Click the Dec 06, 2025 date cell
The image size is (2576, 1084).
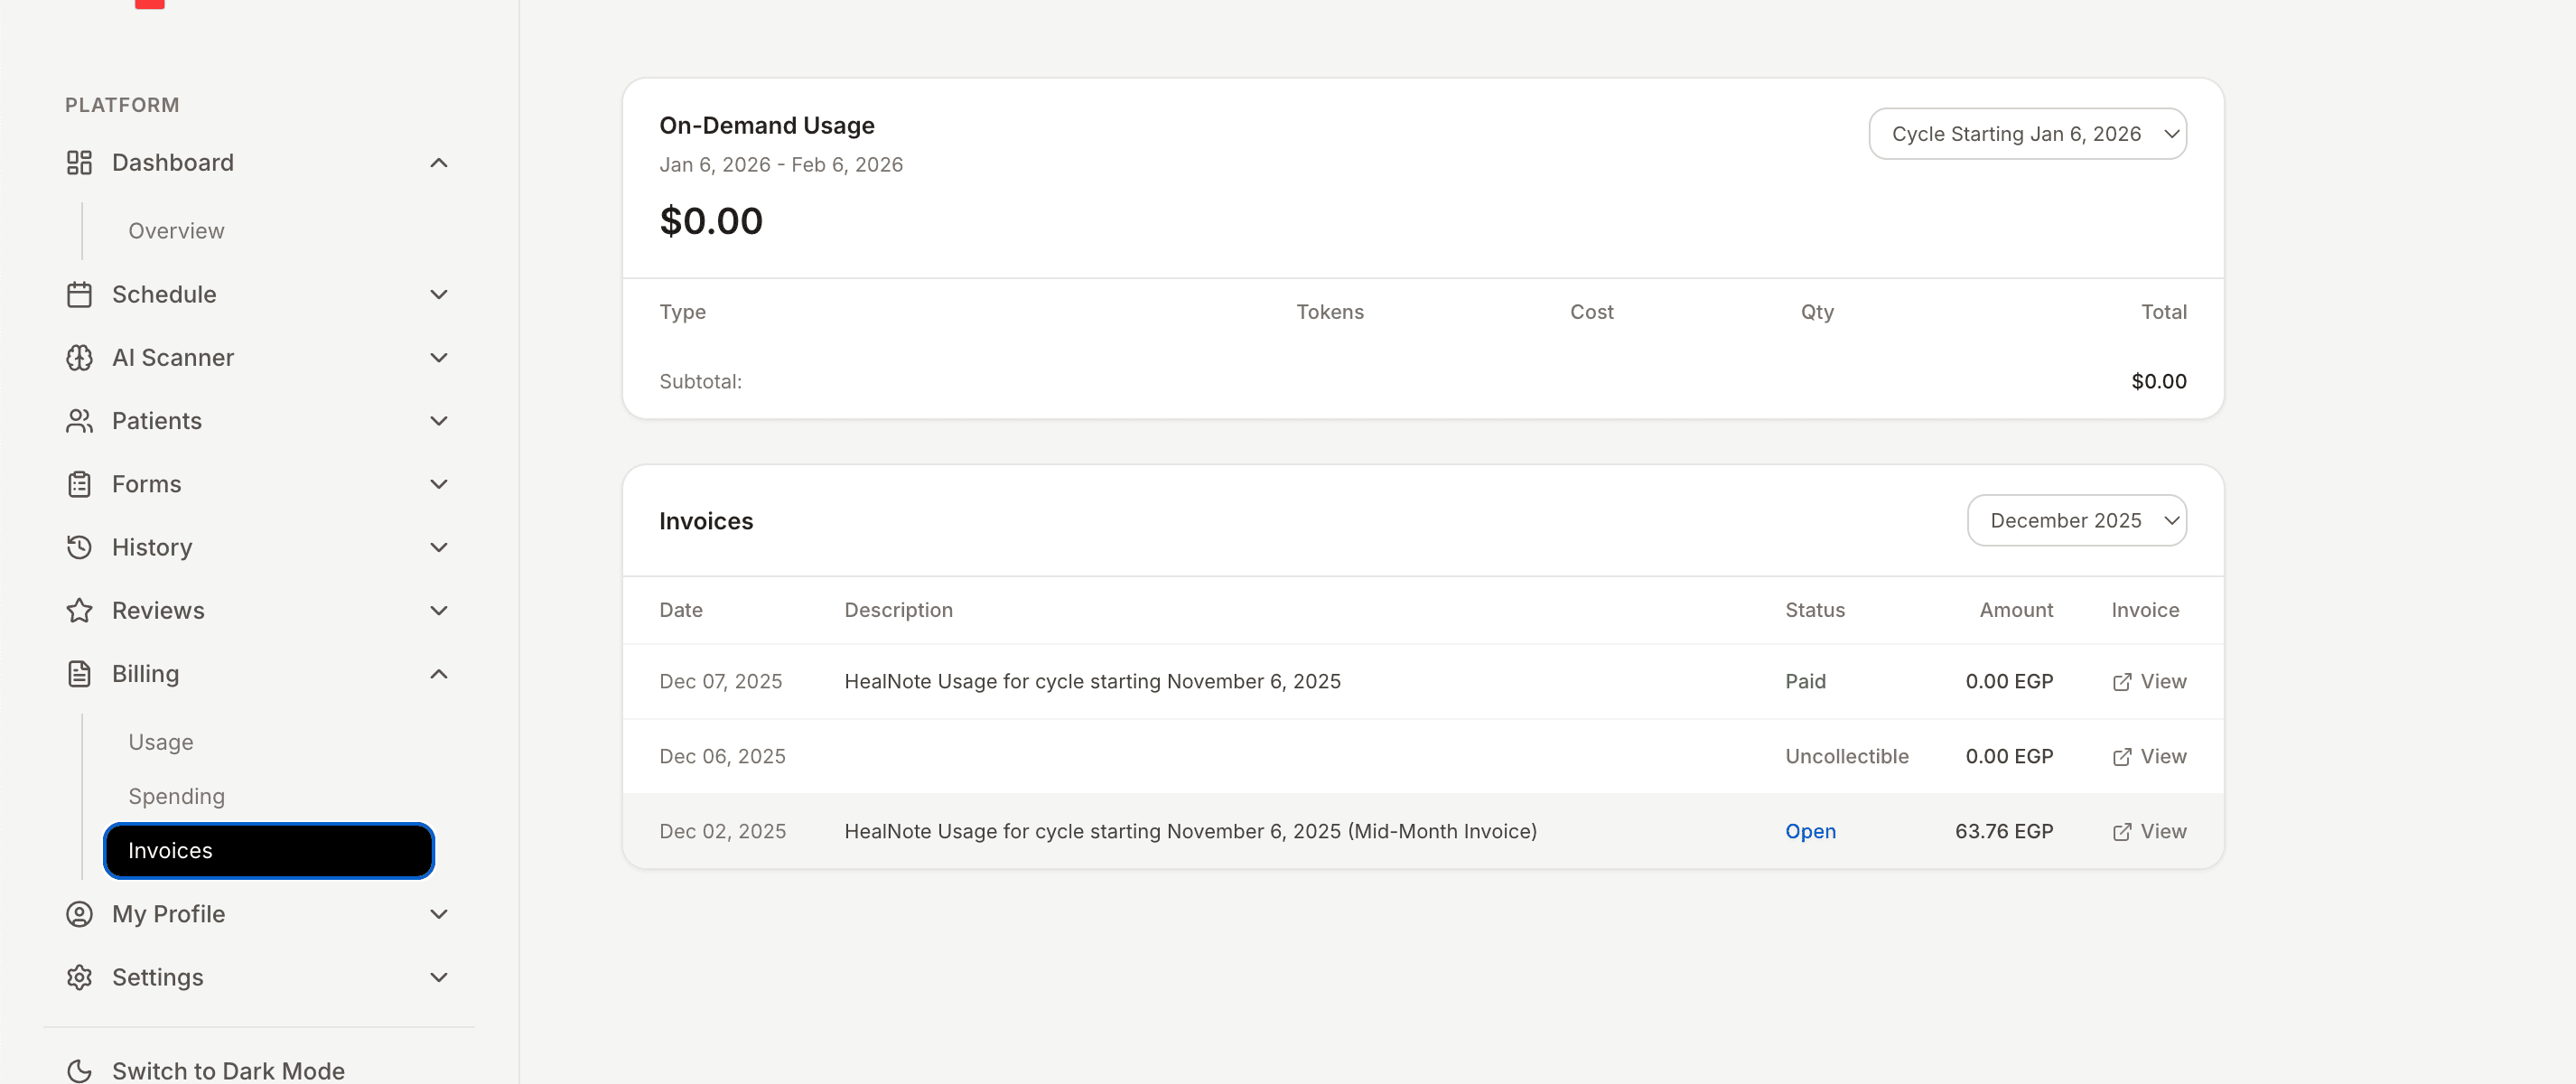(x=722, y=757)
